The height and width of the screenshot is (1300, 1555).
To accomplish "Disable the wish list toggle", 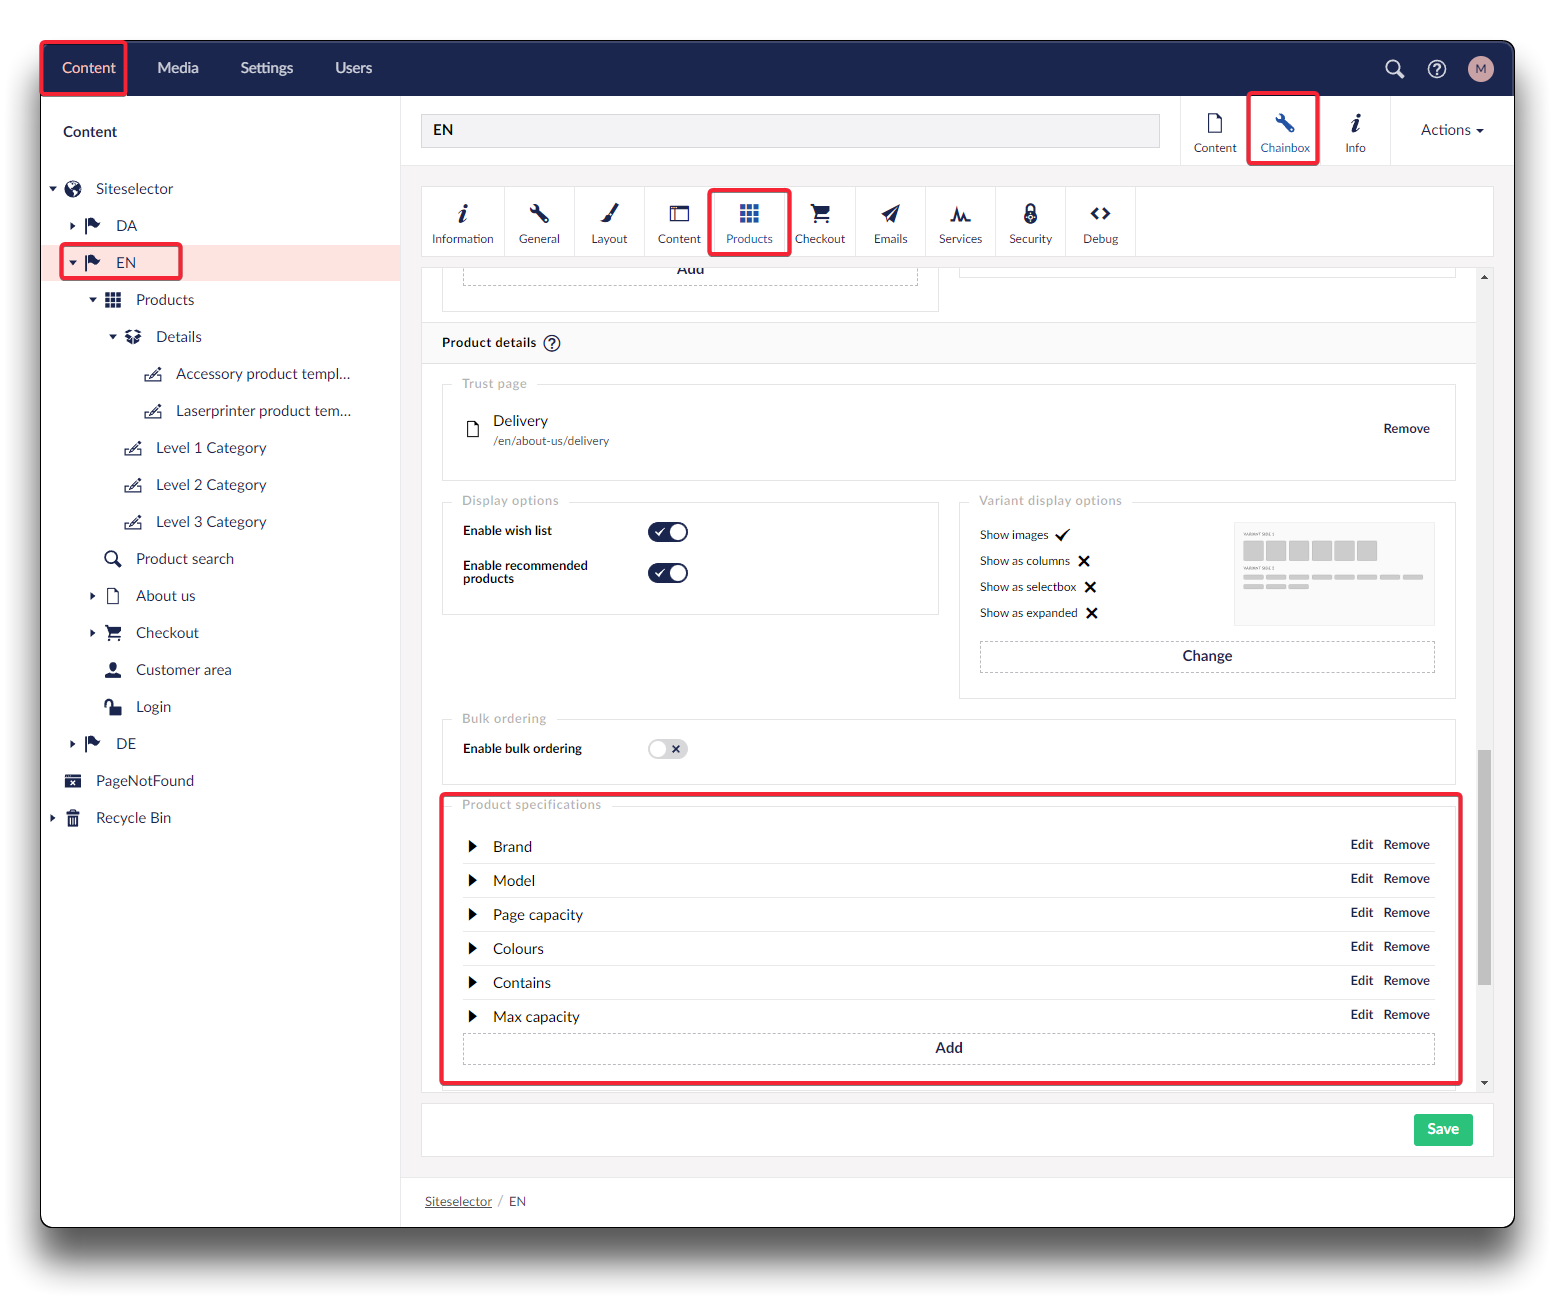I will tap(668, 532).
